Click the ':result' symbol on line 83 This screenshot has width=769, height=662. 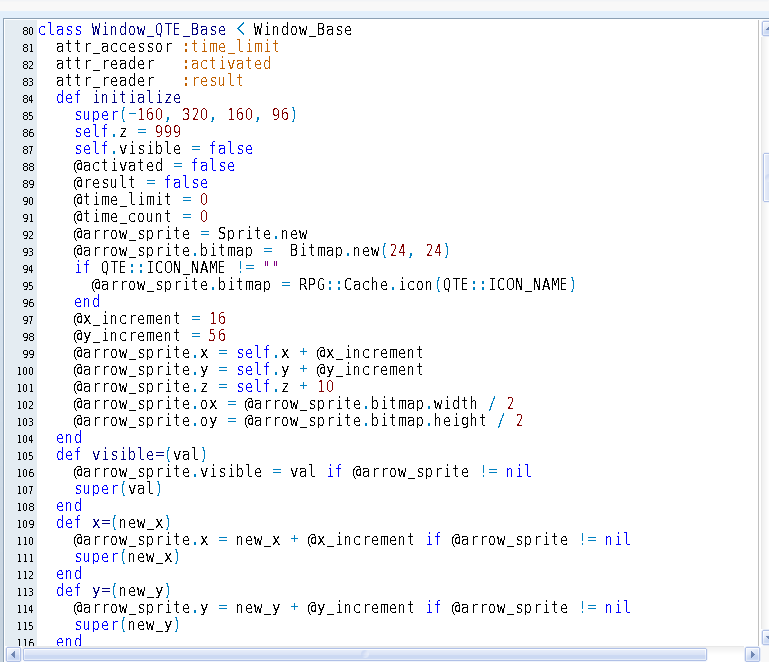click(213, 80)
